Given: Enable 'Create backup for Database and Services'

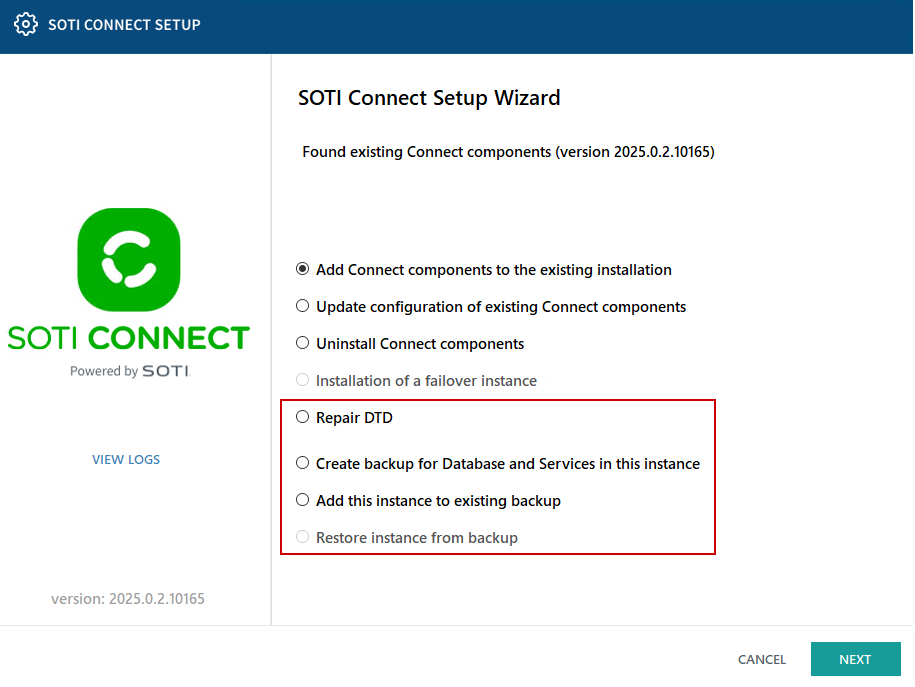Looking at the screenshot, I should [302, 463].
